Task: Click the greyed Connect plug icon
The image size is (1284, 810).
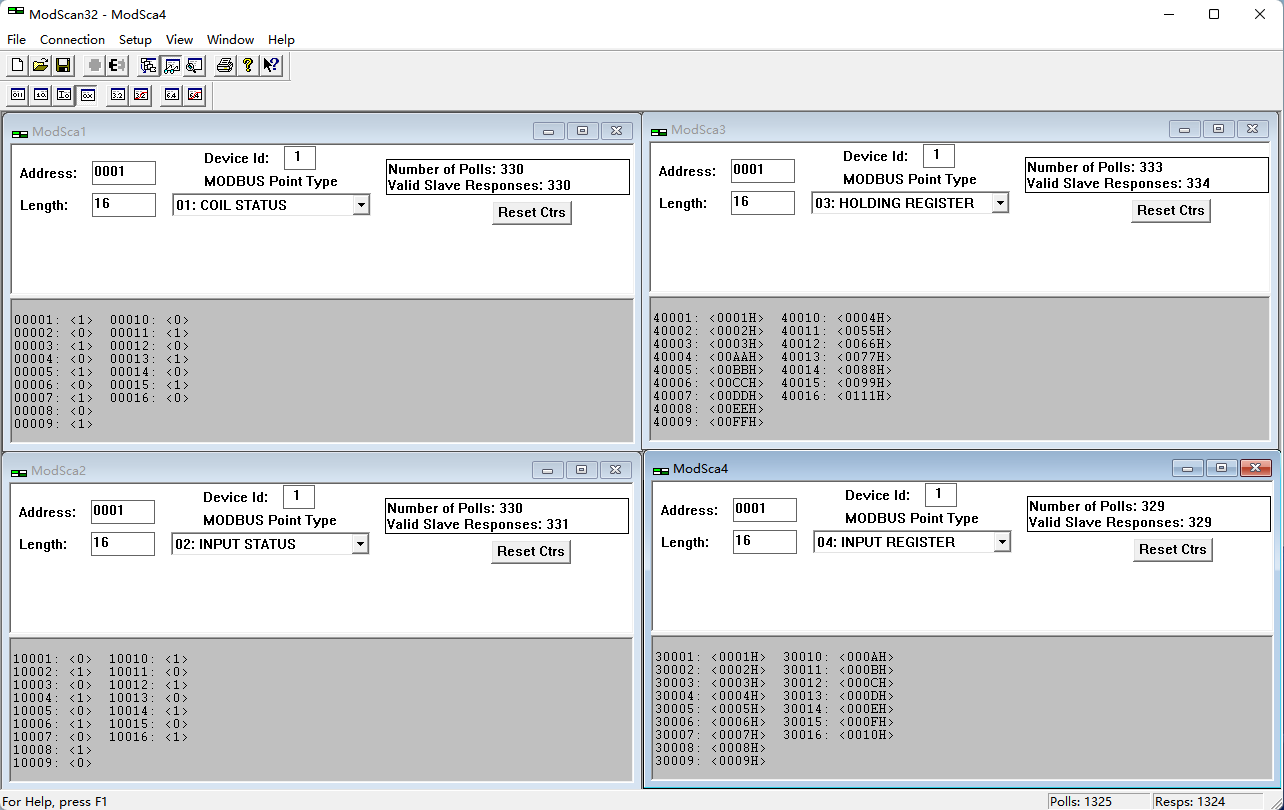Action: point(94,66)
